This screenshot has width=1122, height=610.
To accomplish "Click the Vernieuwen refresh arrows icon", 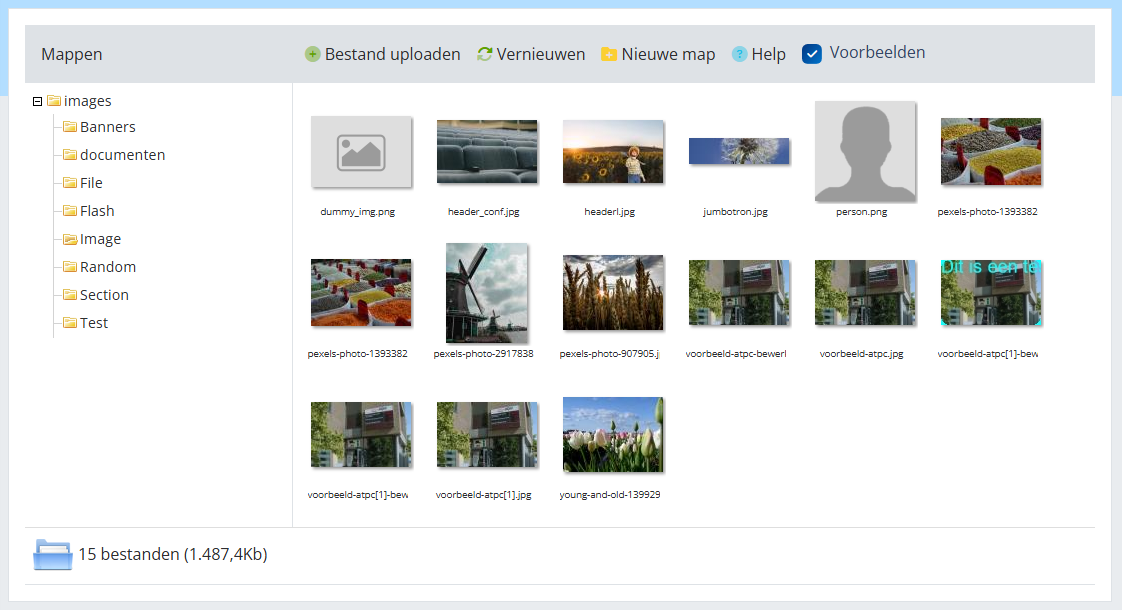I will 485,54.
